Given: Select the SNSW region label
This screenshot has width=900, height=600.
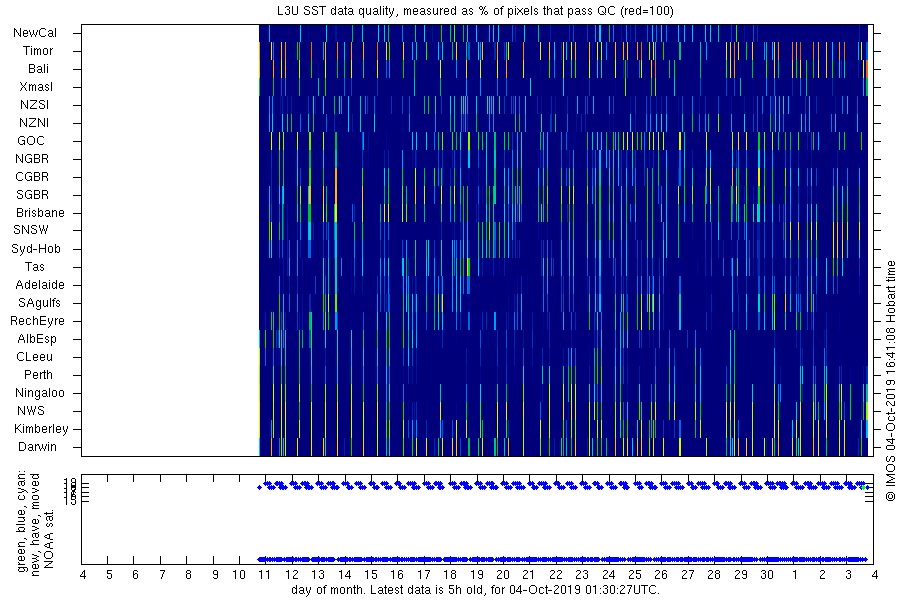Looking at the screenshot, I should tap(31, 230).
